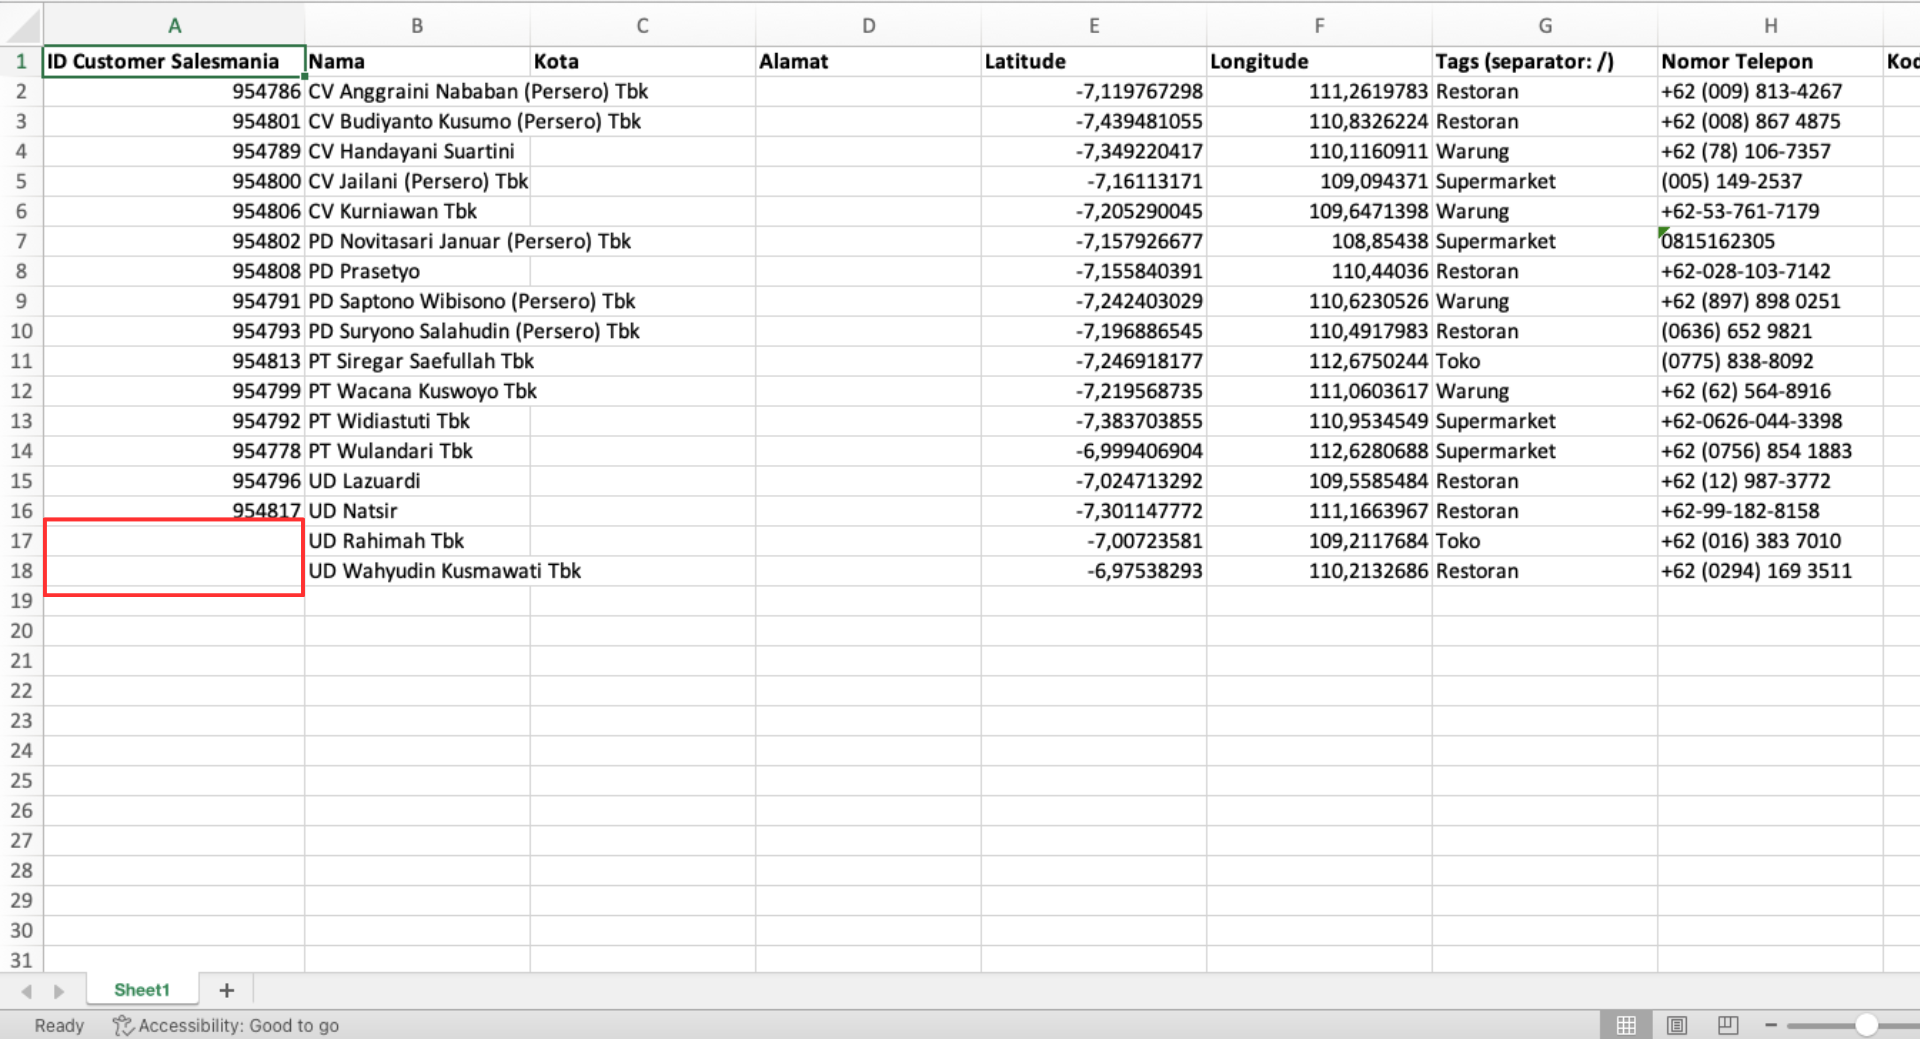Switch to Page Layout view icon
The image size is (1920, 1039).
(1677, 1025)
